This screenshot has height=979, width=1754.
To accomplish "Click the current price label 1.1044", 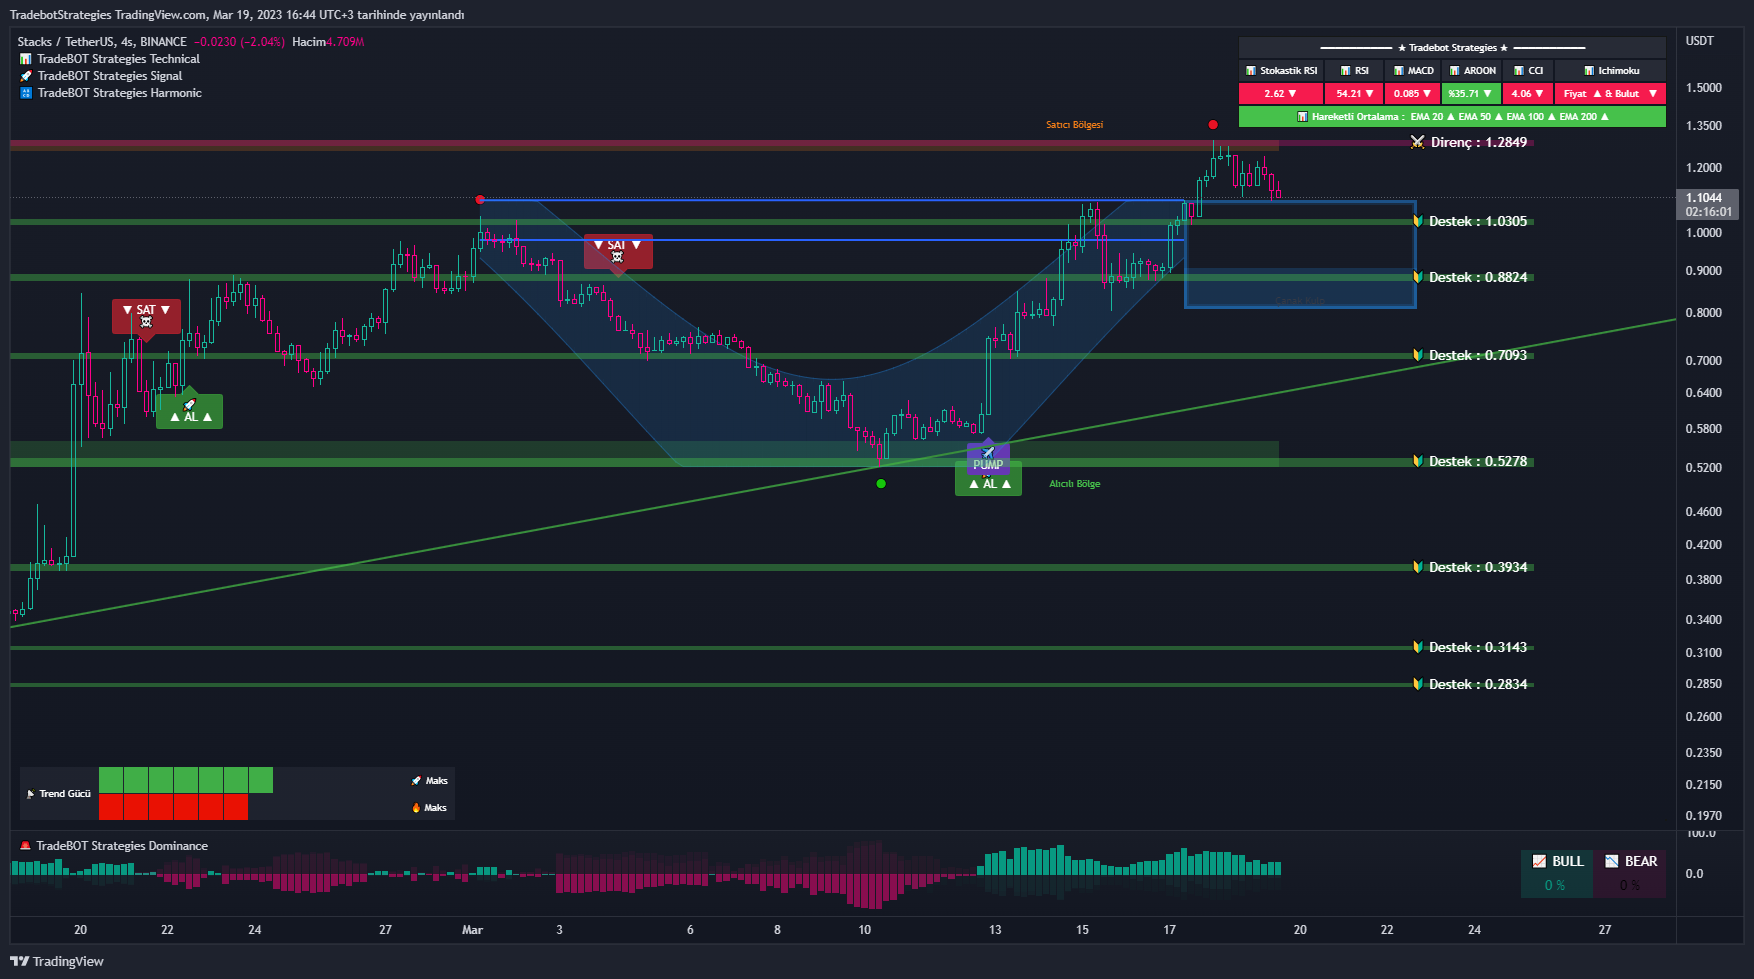I will click(x=1708, y=204).
